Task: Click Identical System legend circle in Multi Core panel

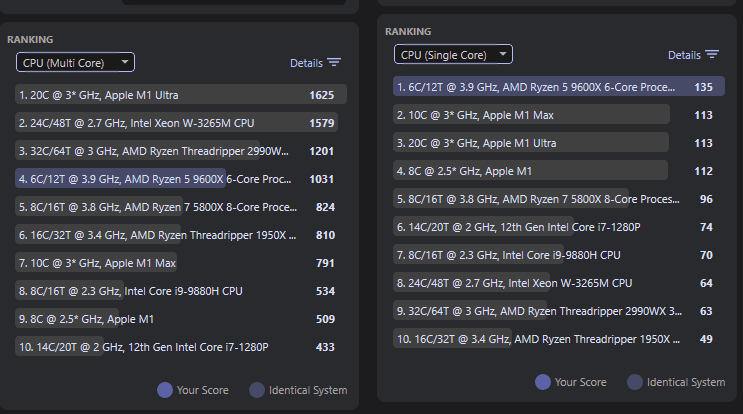Action: [257, 390]
